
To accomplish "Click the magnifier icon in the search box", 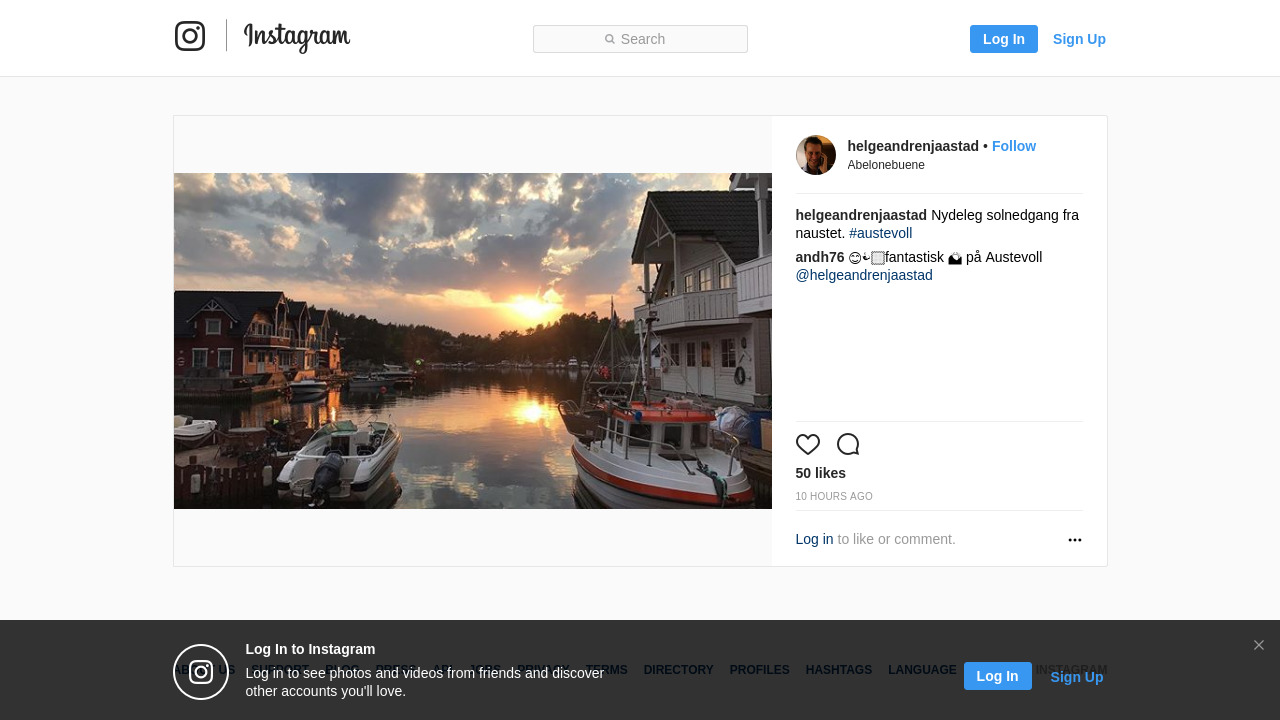I will click(x=610, y=39).
